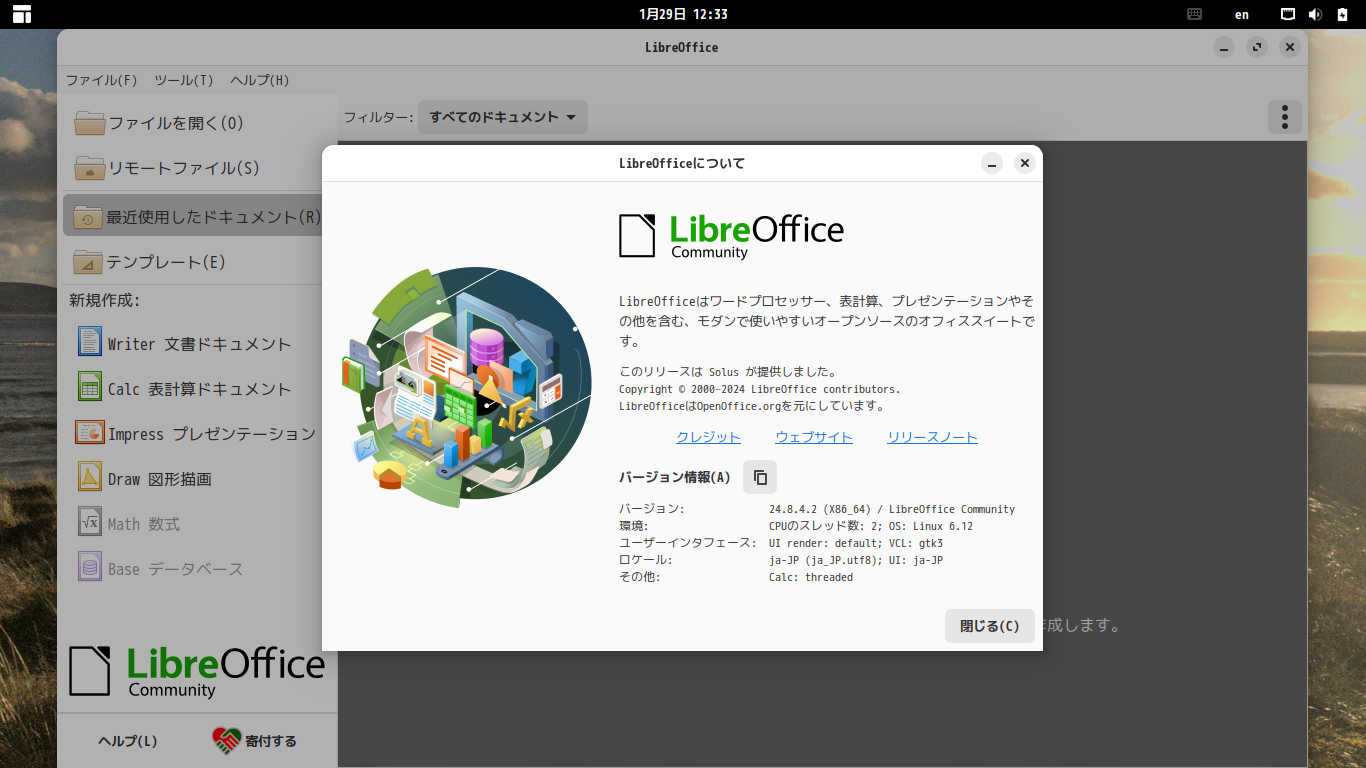
Task: Click the CPU threads and OS text
Action: [871, 526]
